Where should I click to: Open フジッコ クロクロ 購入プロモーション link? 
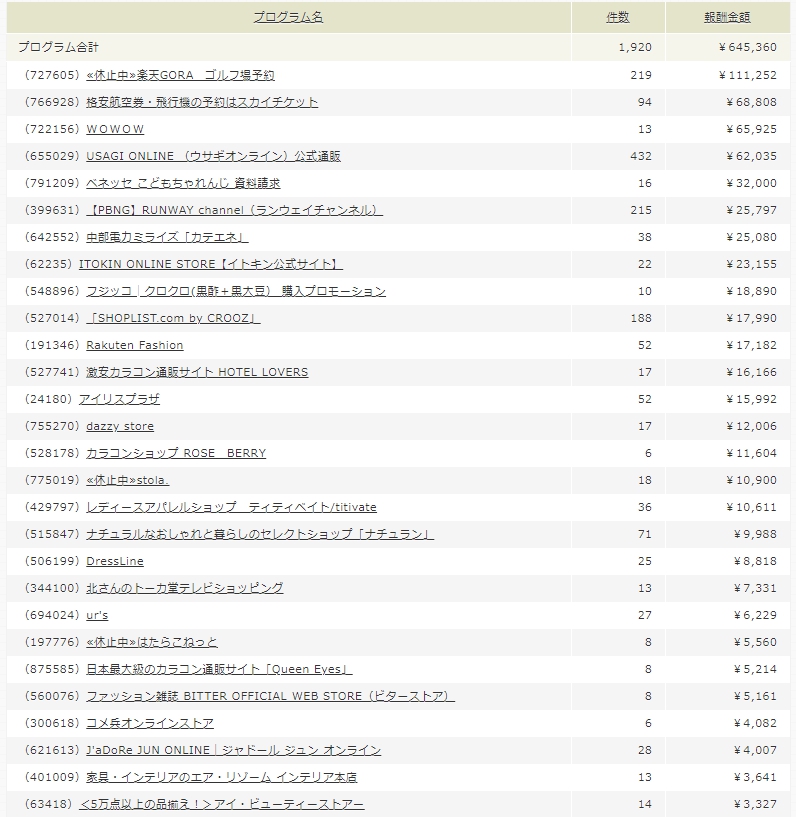236,291
